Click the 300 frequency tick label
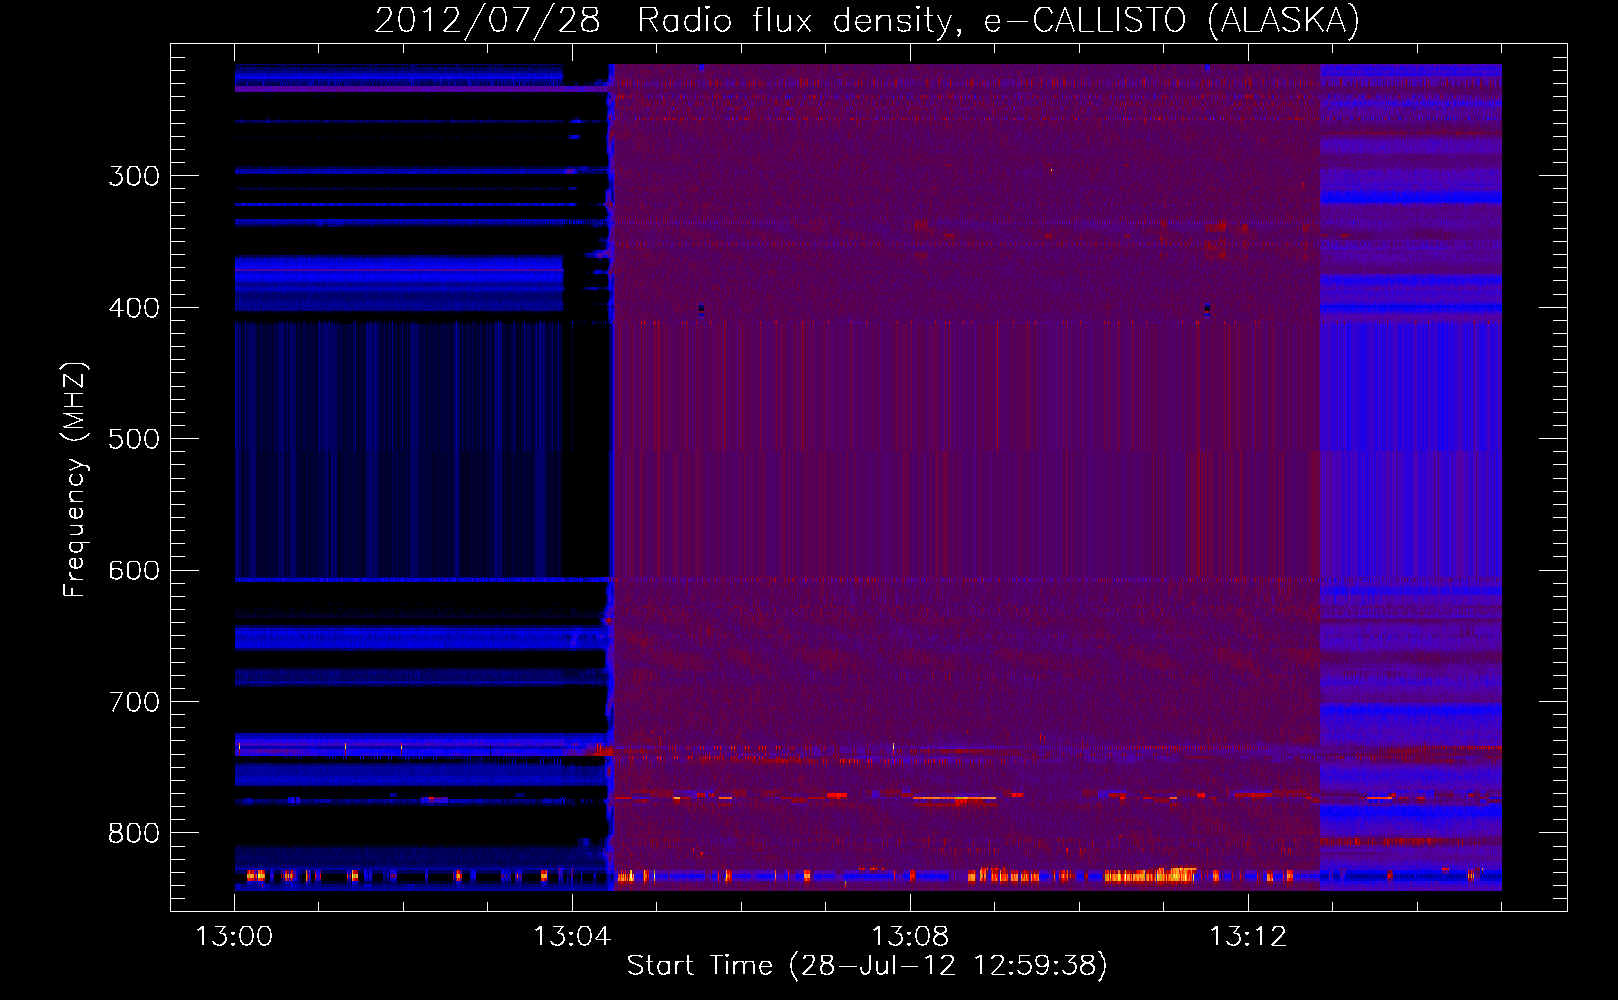Viewport: 1618px width, 1000px height. [134, 176]
